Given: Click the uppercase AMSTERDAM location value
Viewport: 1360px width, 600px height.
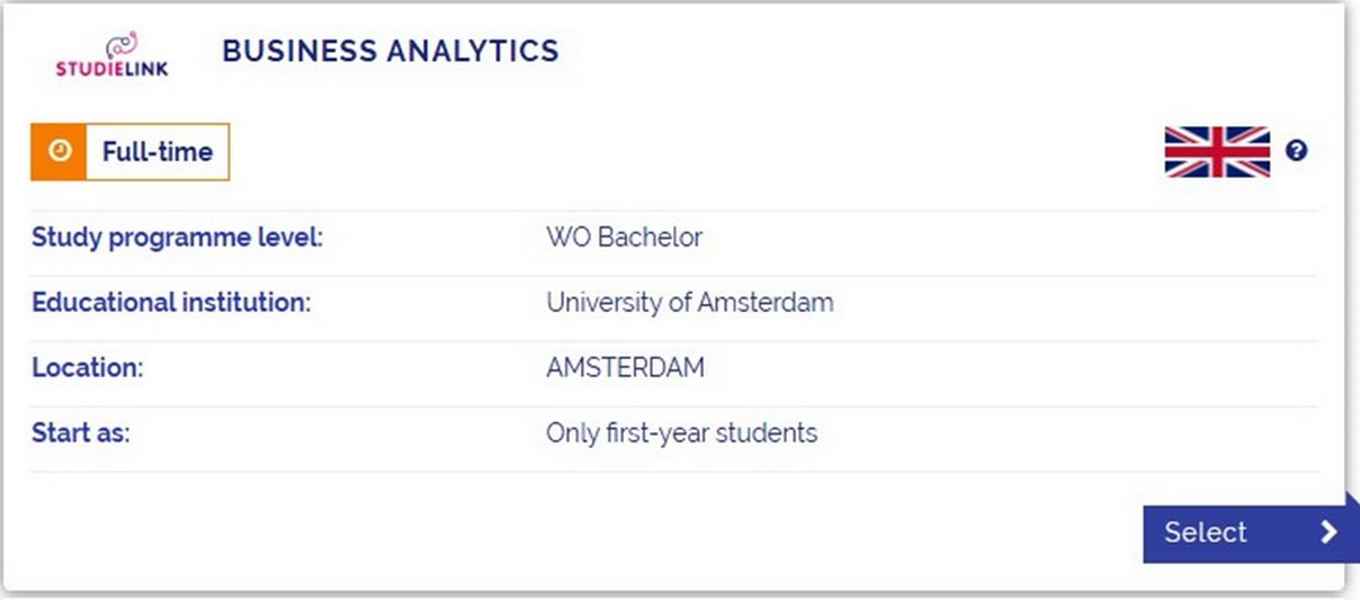Looking at the screenshot, I should (x=625, y=368).
